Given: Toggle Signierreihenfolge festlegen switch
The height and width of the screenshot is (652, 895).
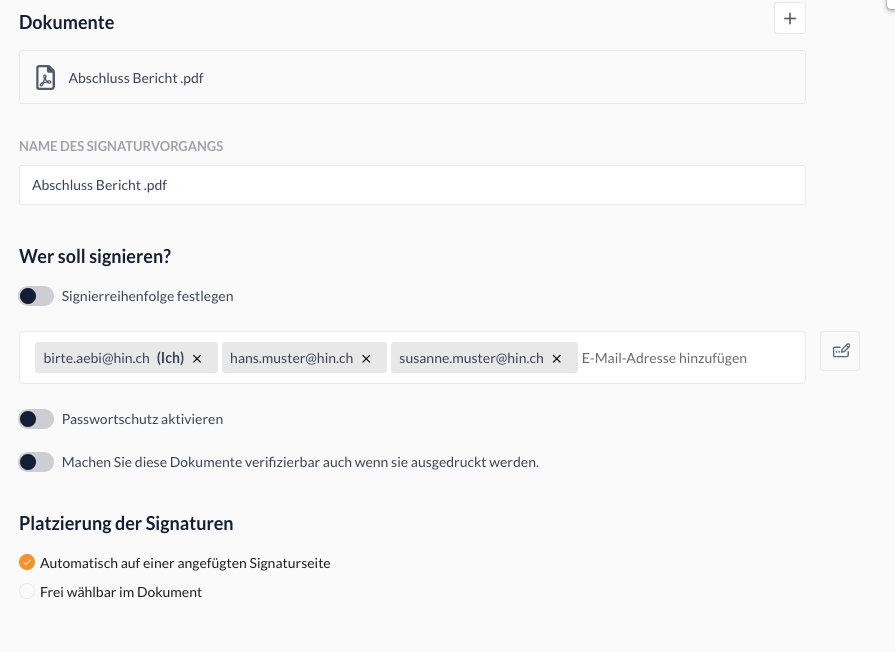Looking at the screenshot, I should click(x=36, y=296).
